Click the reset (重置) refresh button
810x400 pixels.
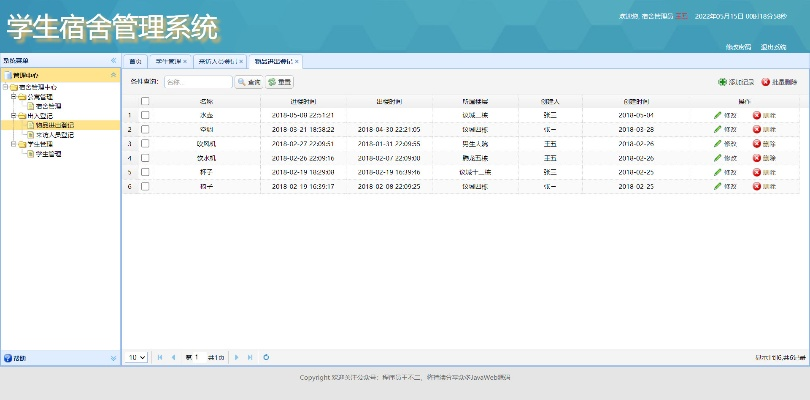[280, 82]
